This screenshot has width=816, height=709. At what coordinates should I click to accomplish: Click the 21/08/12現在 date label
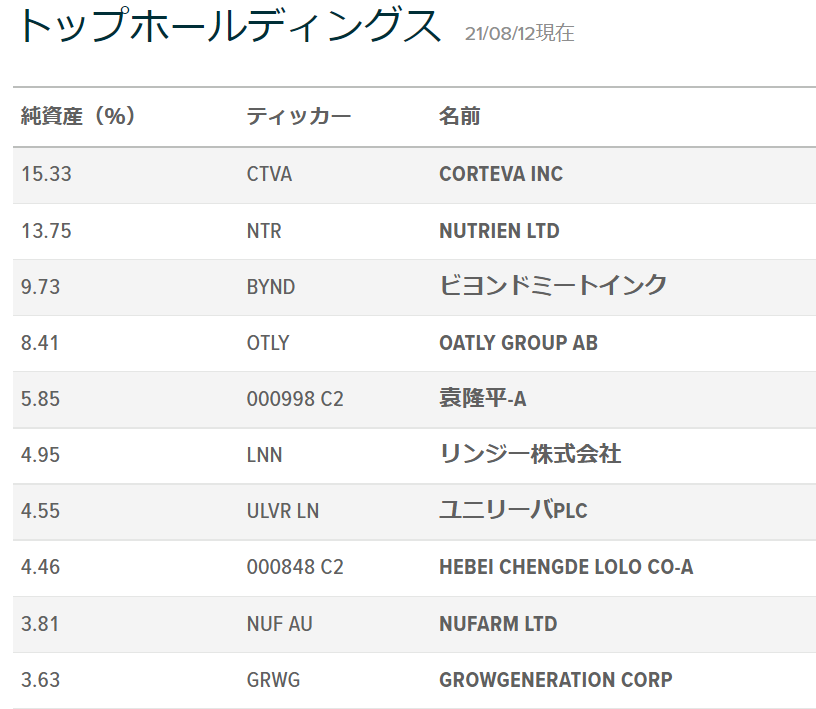tap(519, 33)
